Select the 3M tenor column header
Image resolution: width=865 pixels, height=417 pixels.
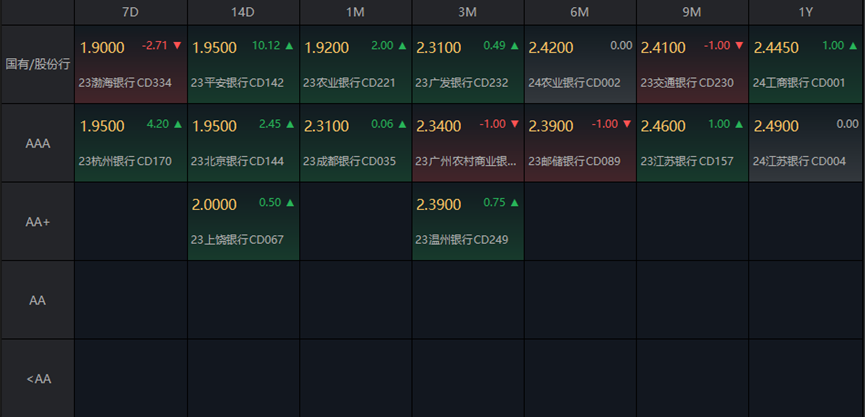coord(467,12)
